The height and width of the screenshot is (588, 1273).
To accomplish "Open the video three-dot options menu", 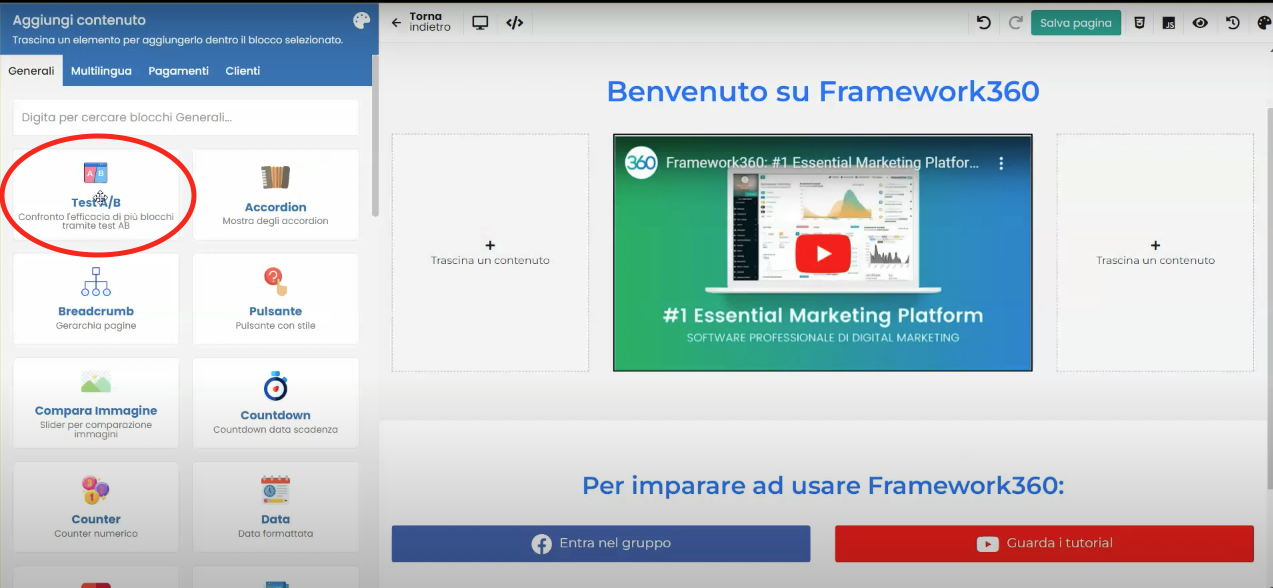I will (x=999, y=162).
